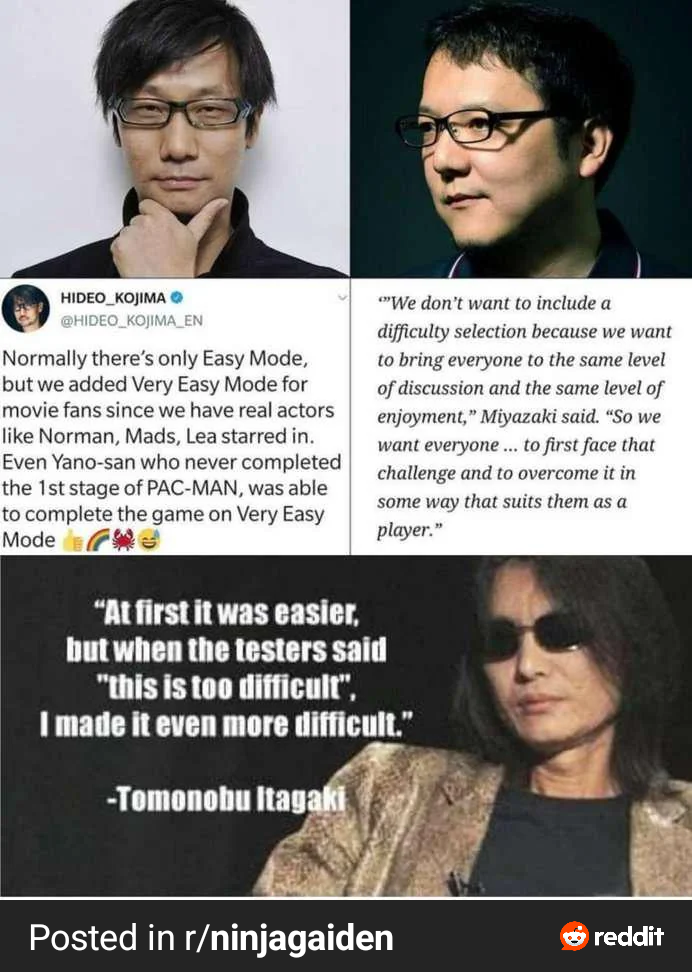Screen dimensions: 692x972
Task: Click the reddit wordmark text
Action: tap(629, 936)
